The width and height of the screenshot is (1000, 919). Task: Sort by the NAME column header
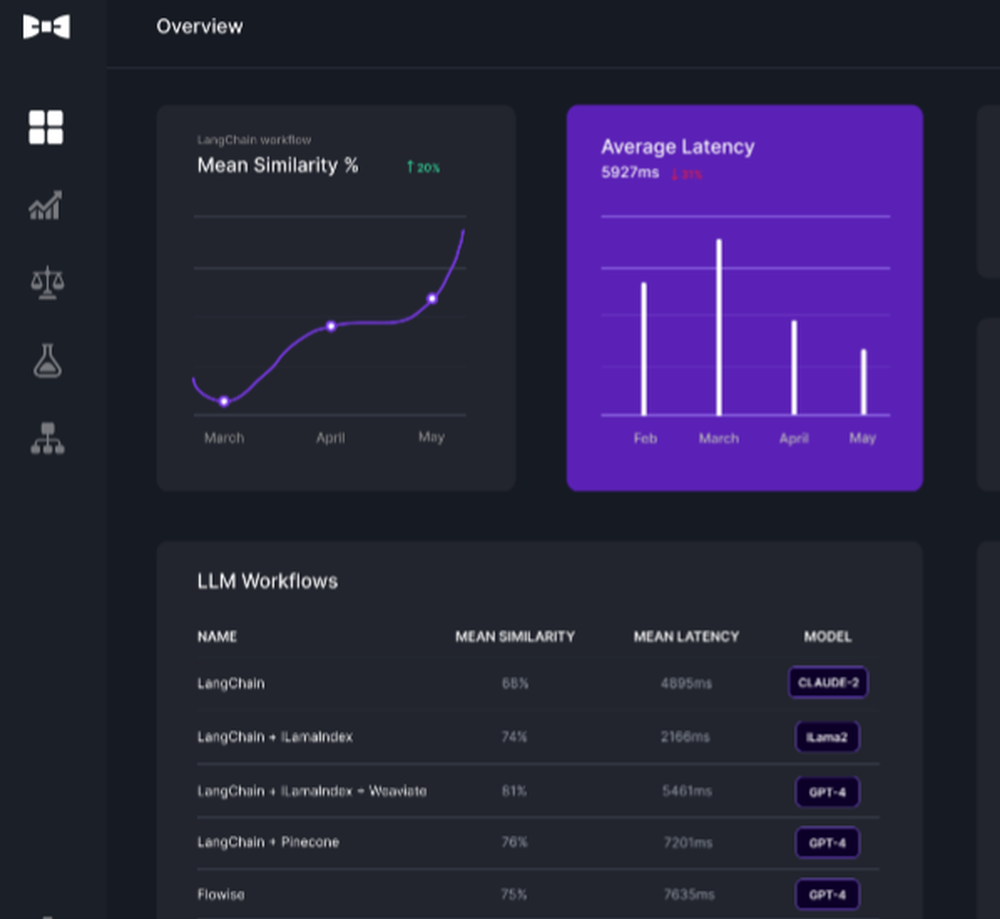pos(217,636)
